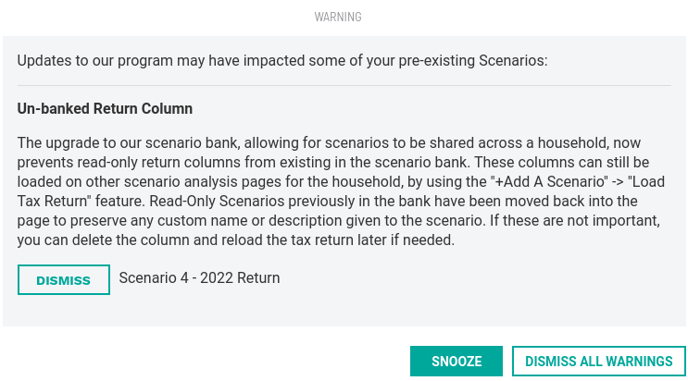Image resolution: width=688 pixels, height=381 pixels.
Task: Select the Un-banked Return Column heading
Action: point(105,108)
